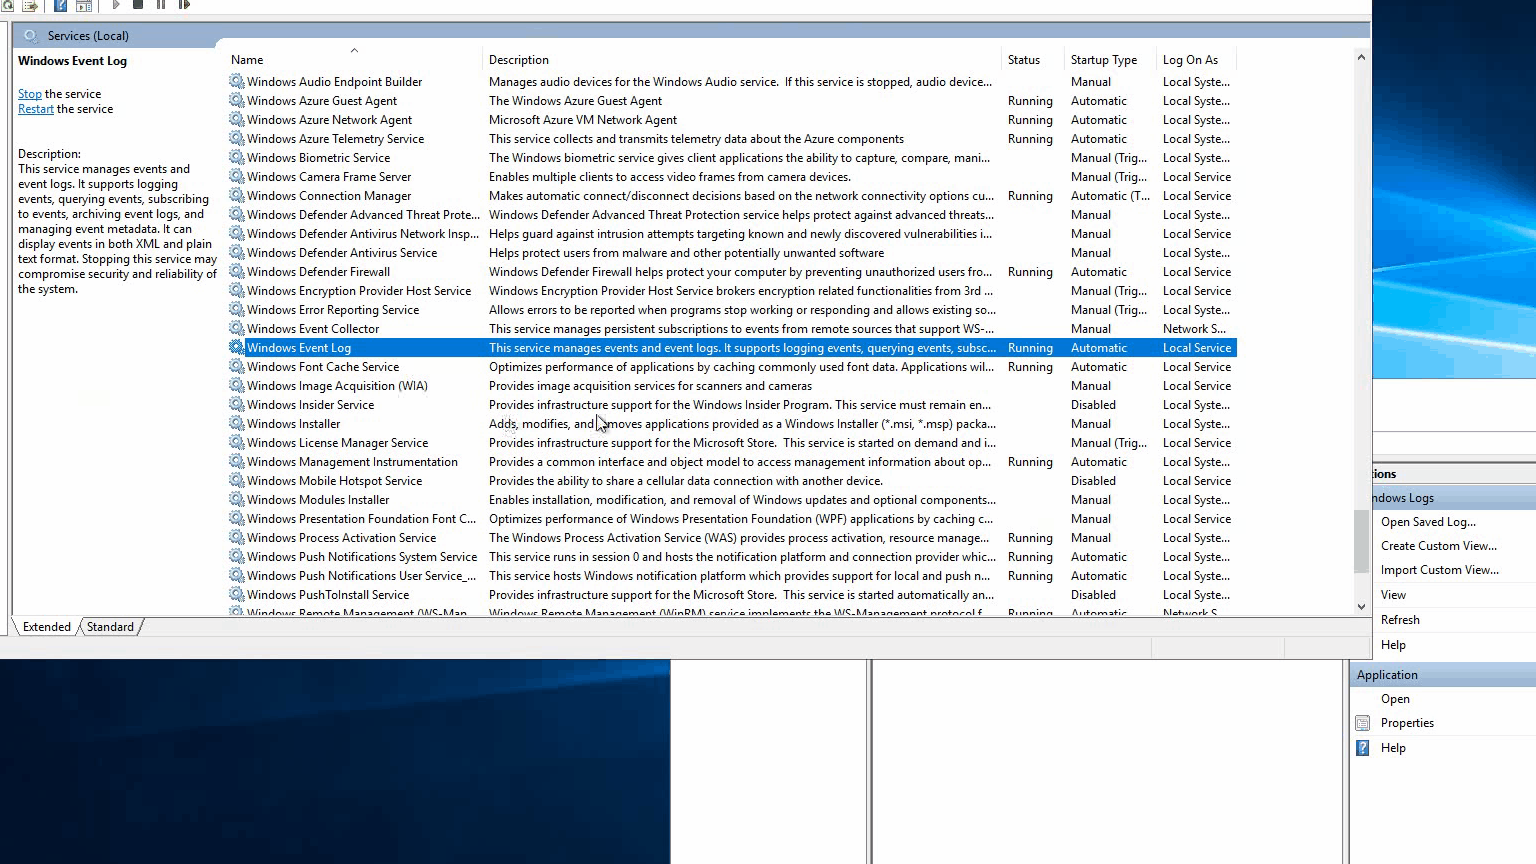
Task: Click the gear icon beside Windows Defender Firewall
Action: click(x=237, y=271)
